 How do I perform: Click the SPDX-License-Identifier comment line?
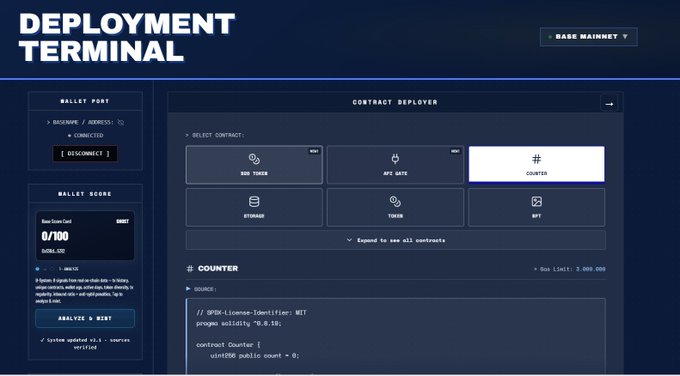[x=252, y=313]
